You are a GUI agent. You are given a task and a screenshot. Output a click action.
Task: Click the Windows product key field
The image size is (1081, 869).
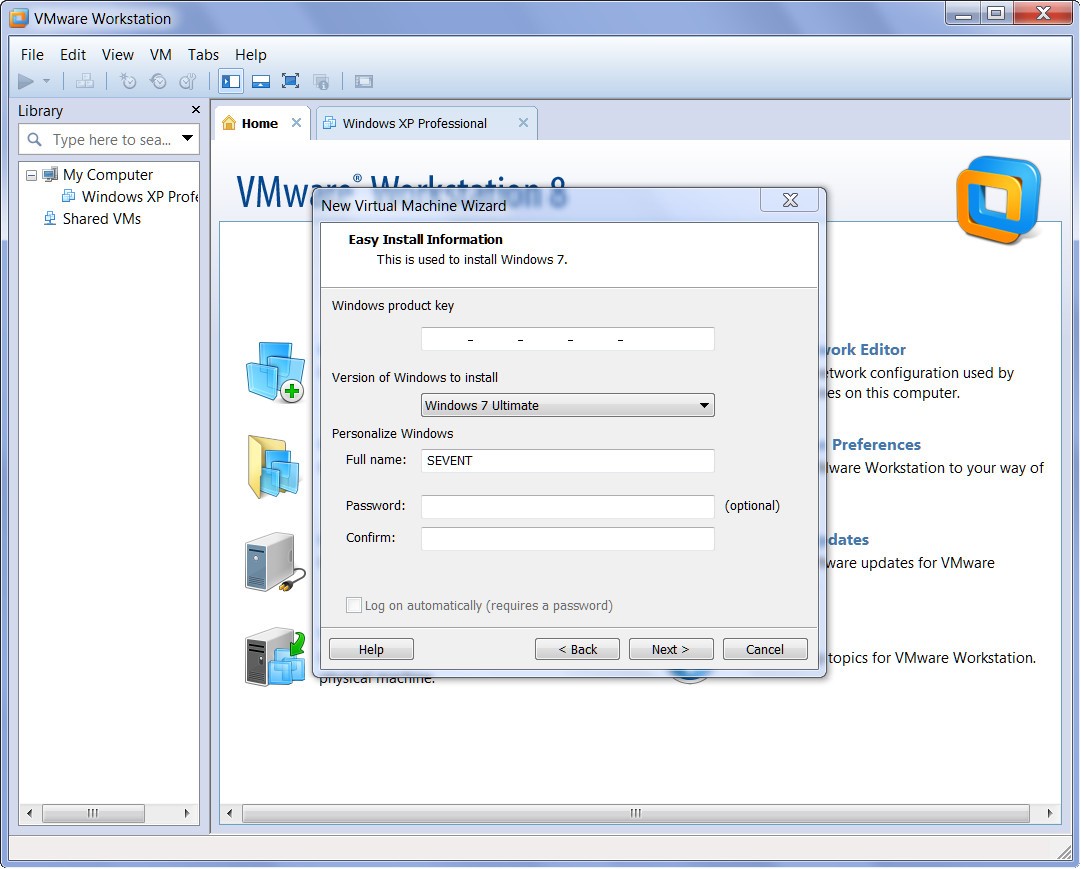[x=567, y=339]
